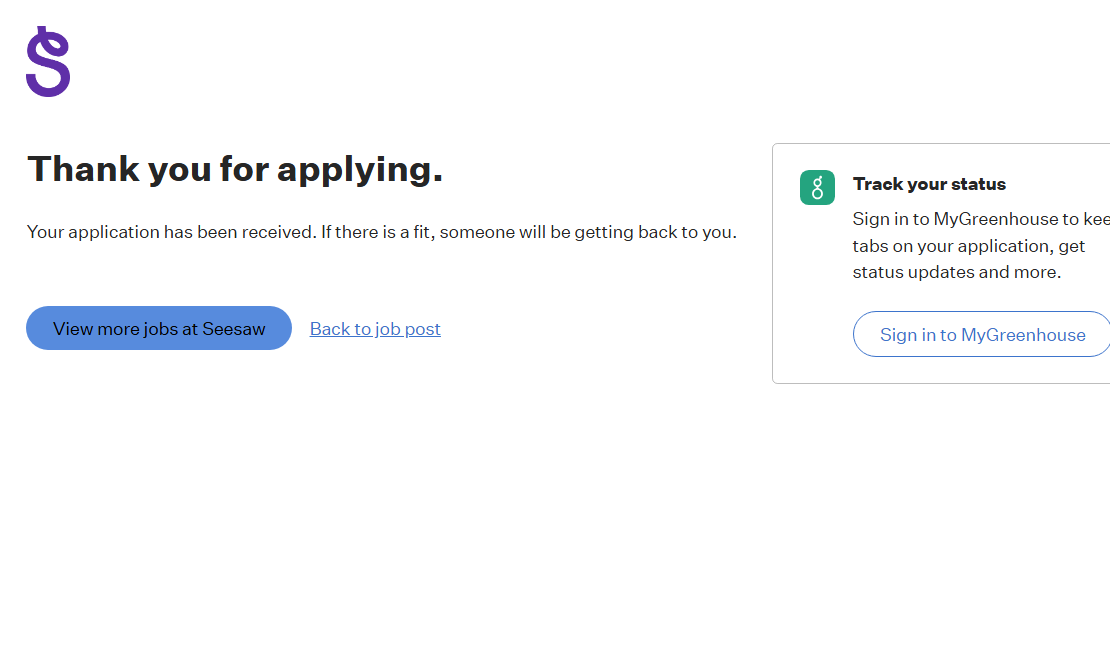Image resolution: width=1110 pixels, height=651 pixels.
Task: Click the "Thank you for applying." heading
Action: pos(235,169)
